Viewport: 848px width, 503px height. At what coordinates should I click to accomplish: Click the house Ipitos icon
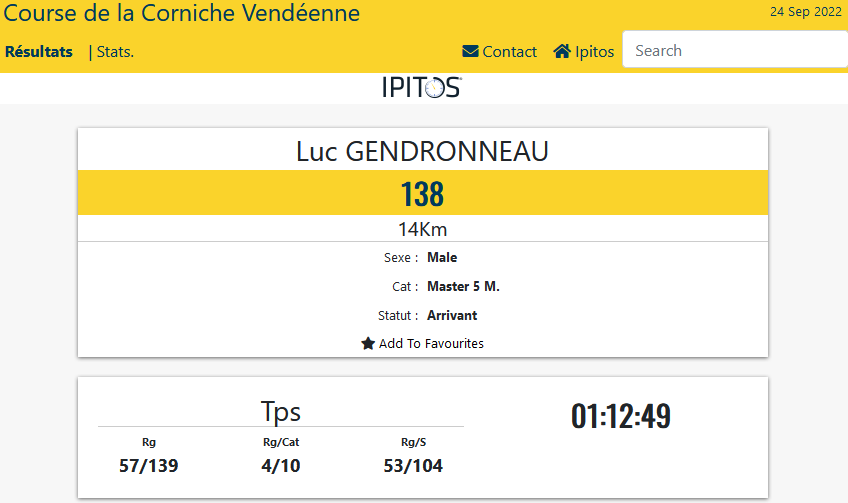(x=562, y=51)
